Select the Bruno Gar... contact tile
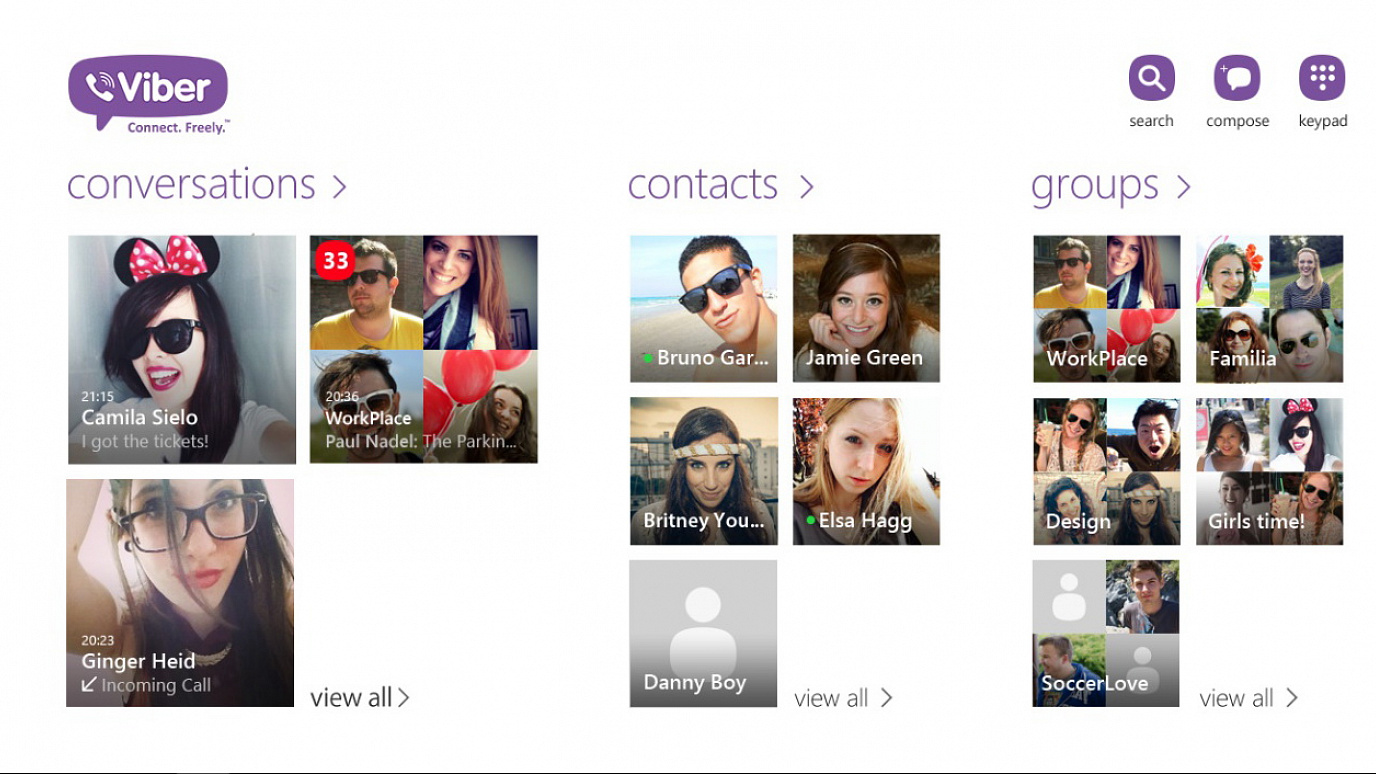This screenshot has width=1376, height=774. coord(703,308)
